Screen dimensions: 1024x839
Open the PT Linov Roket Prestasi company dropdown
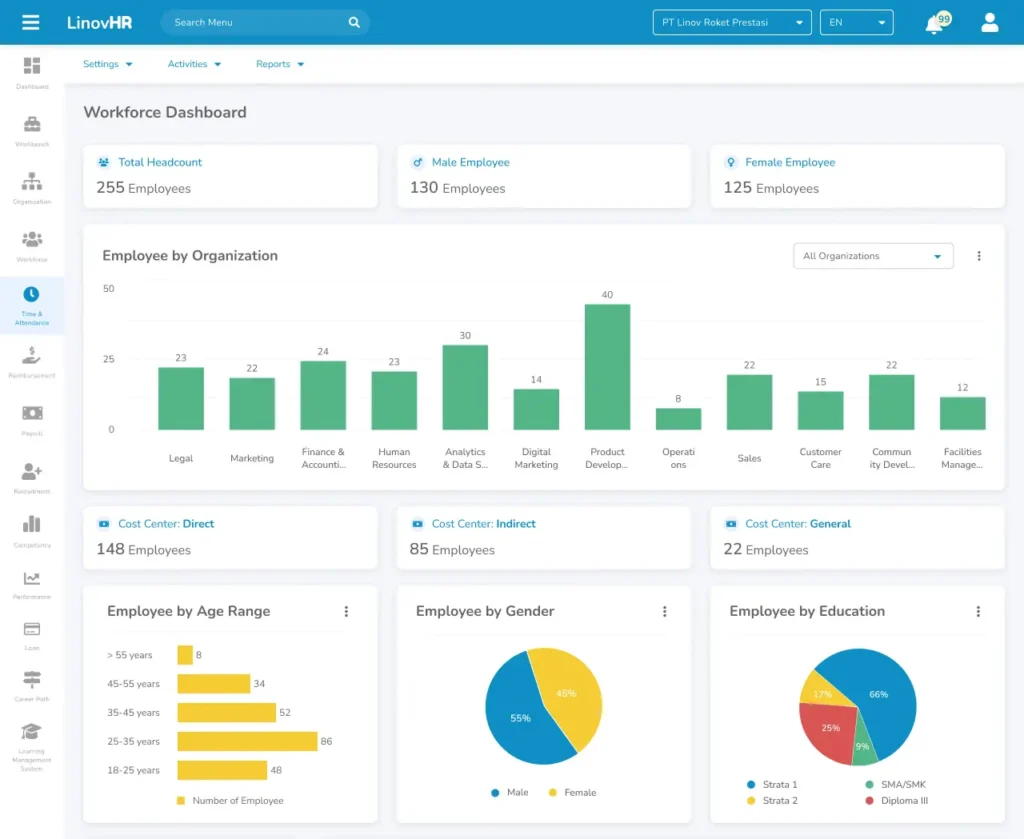coord(731,22)
